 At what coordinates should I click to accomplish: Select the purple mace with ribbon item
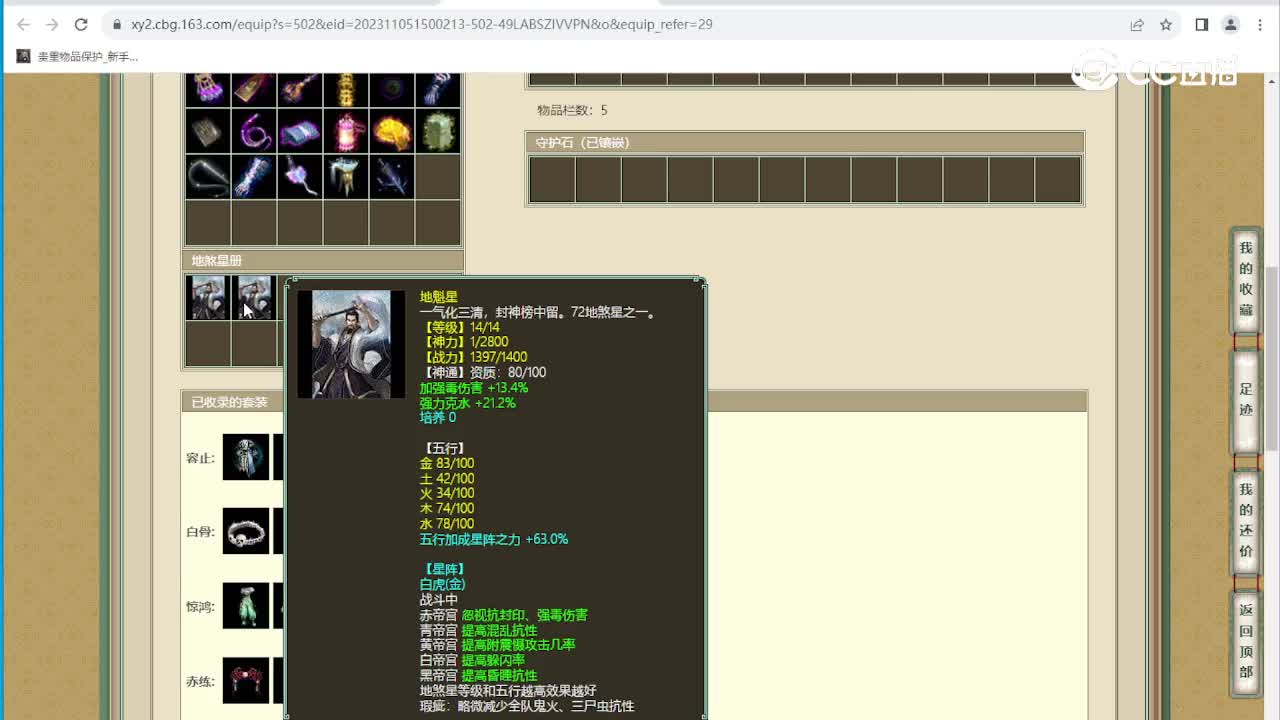point(300,177)
